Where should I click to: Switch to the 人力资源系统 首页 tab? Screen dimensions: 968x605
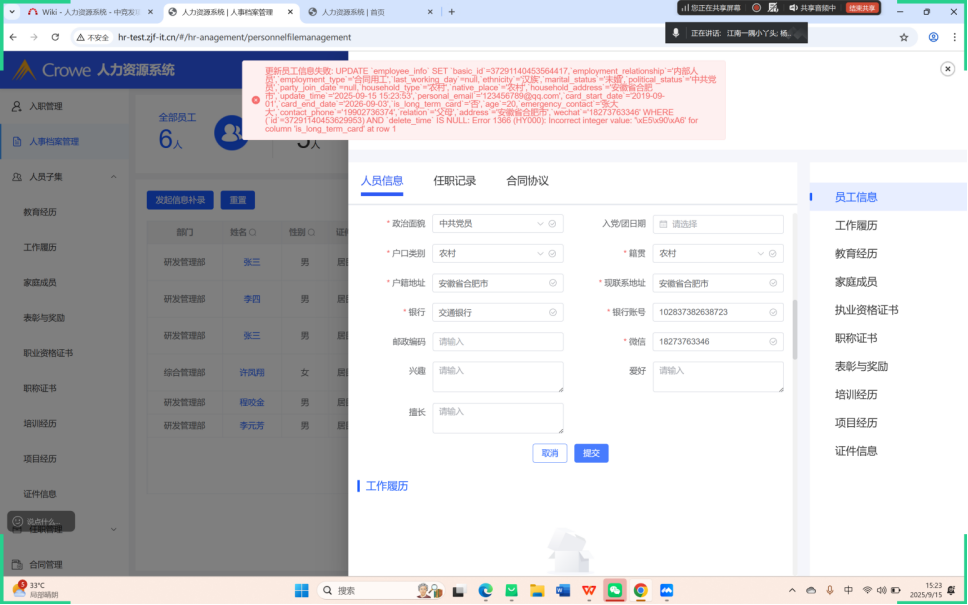pyautogui.click(x=370, y=12)
